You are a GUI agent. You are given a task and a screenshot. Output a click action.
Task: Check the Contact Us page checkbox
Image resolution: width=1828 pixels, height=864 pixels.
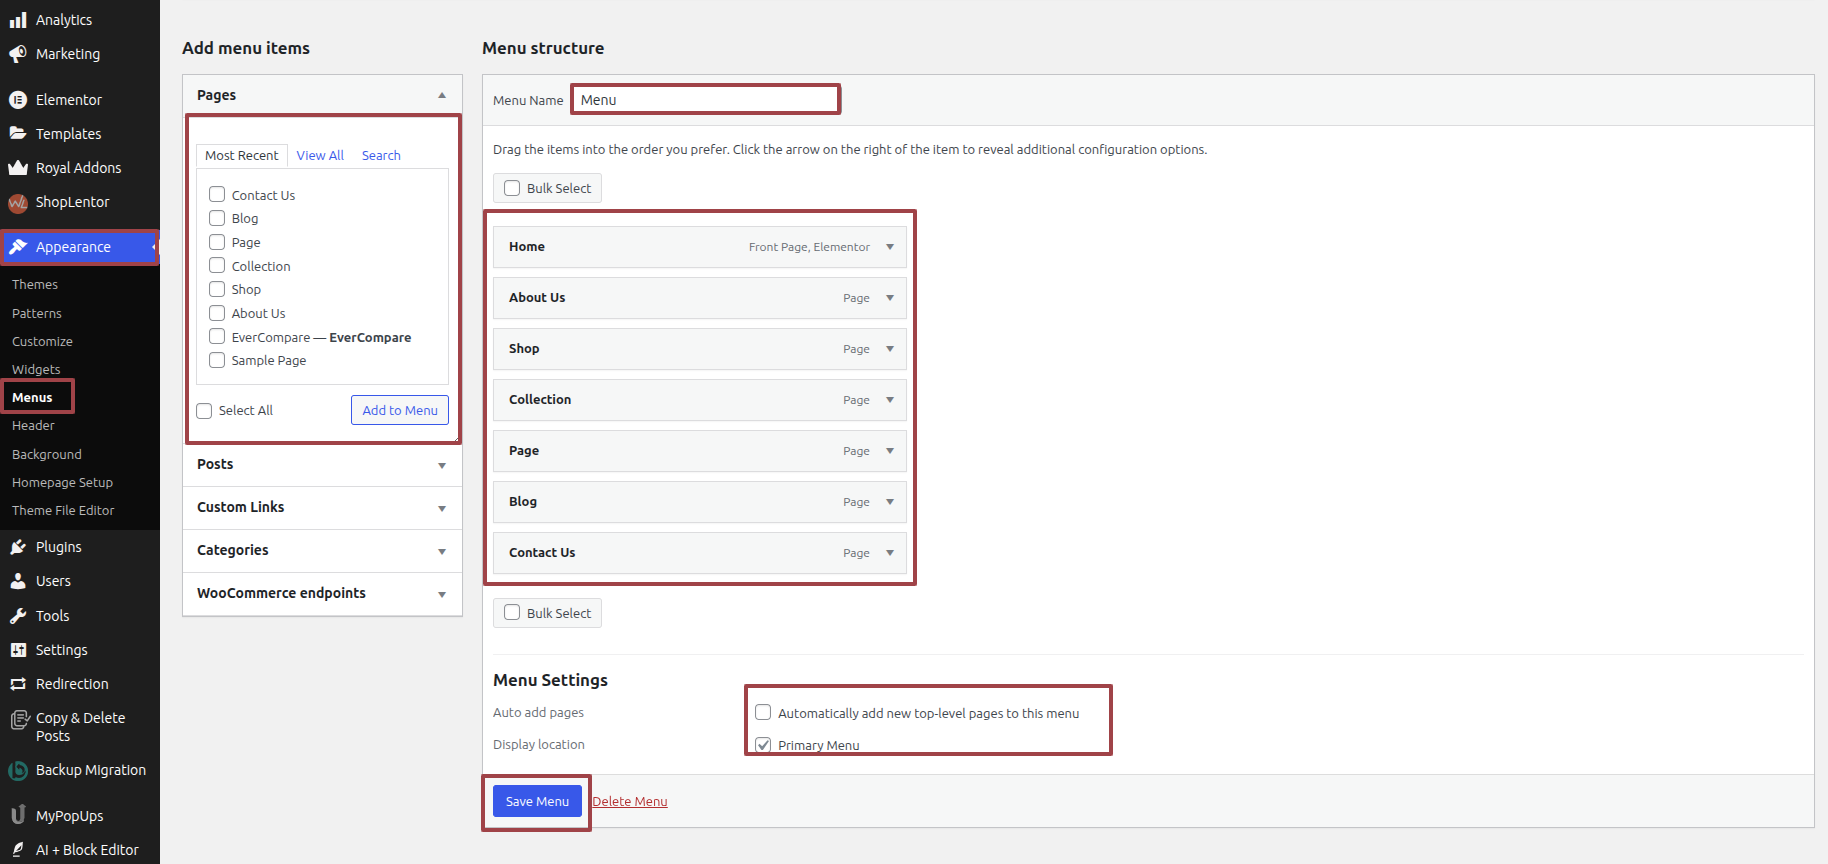coord(217,195)
